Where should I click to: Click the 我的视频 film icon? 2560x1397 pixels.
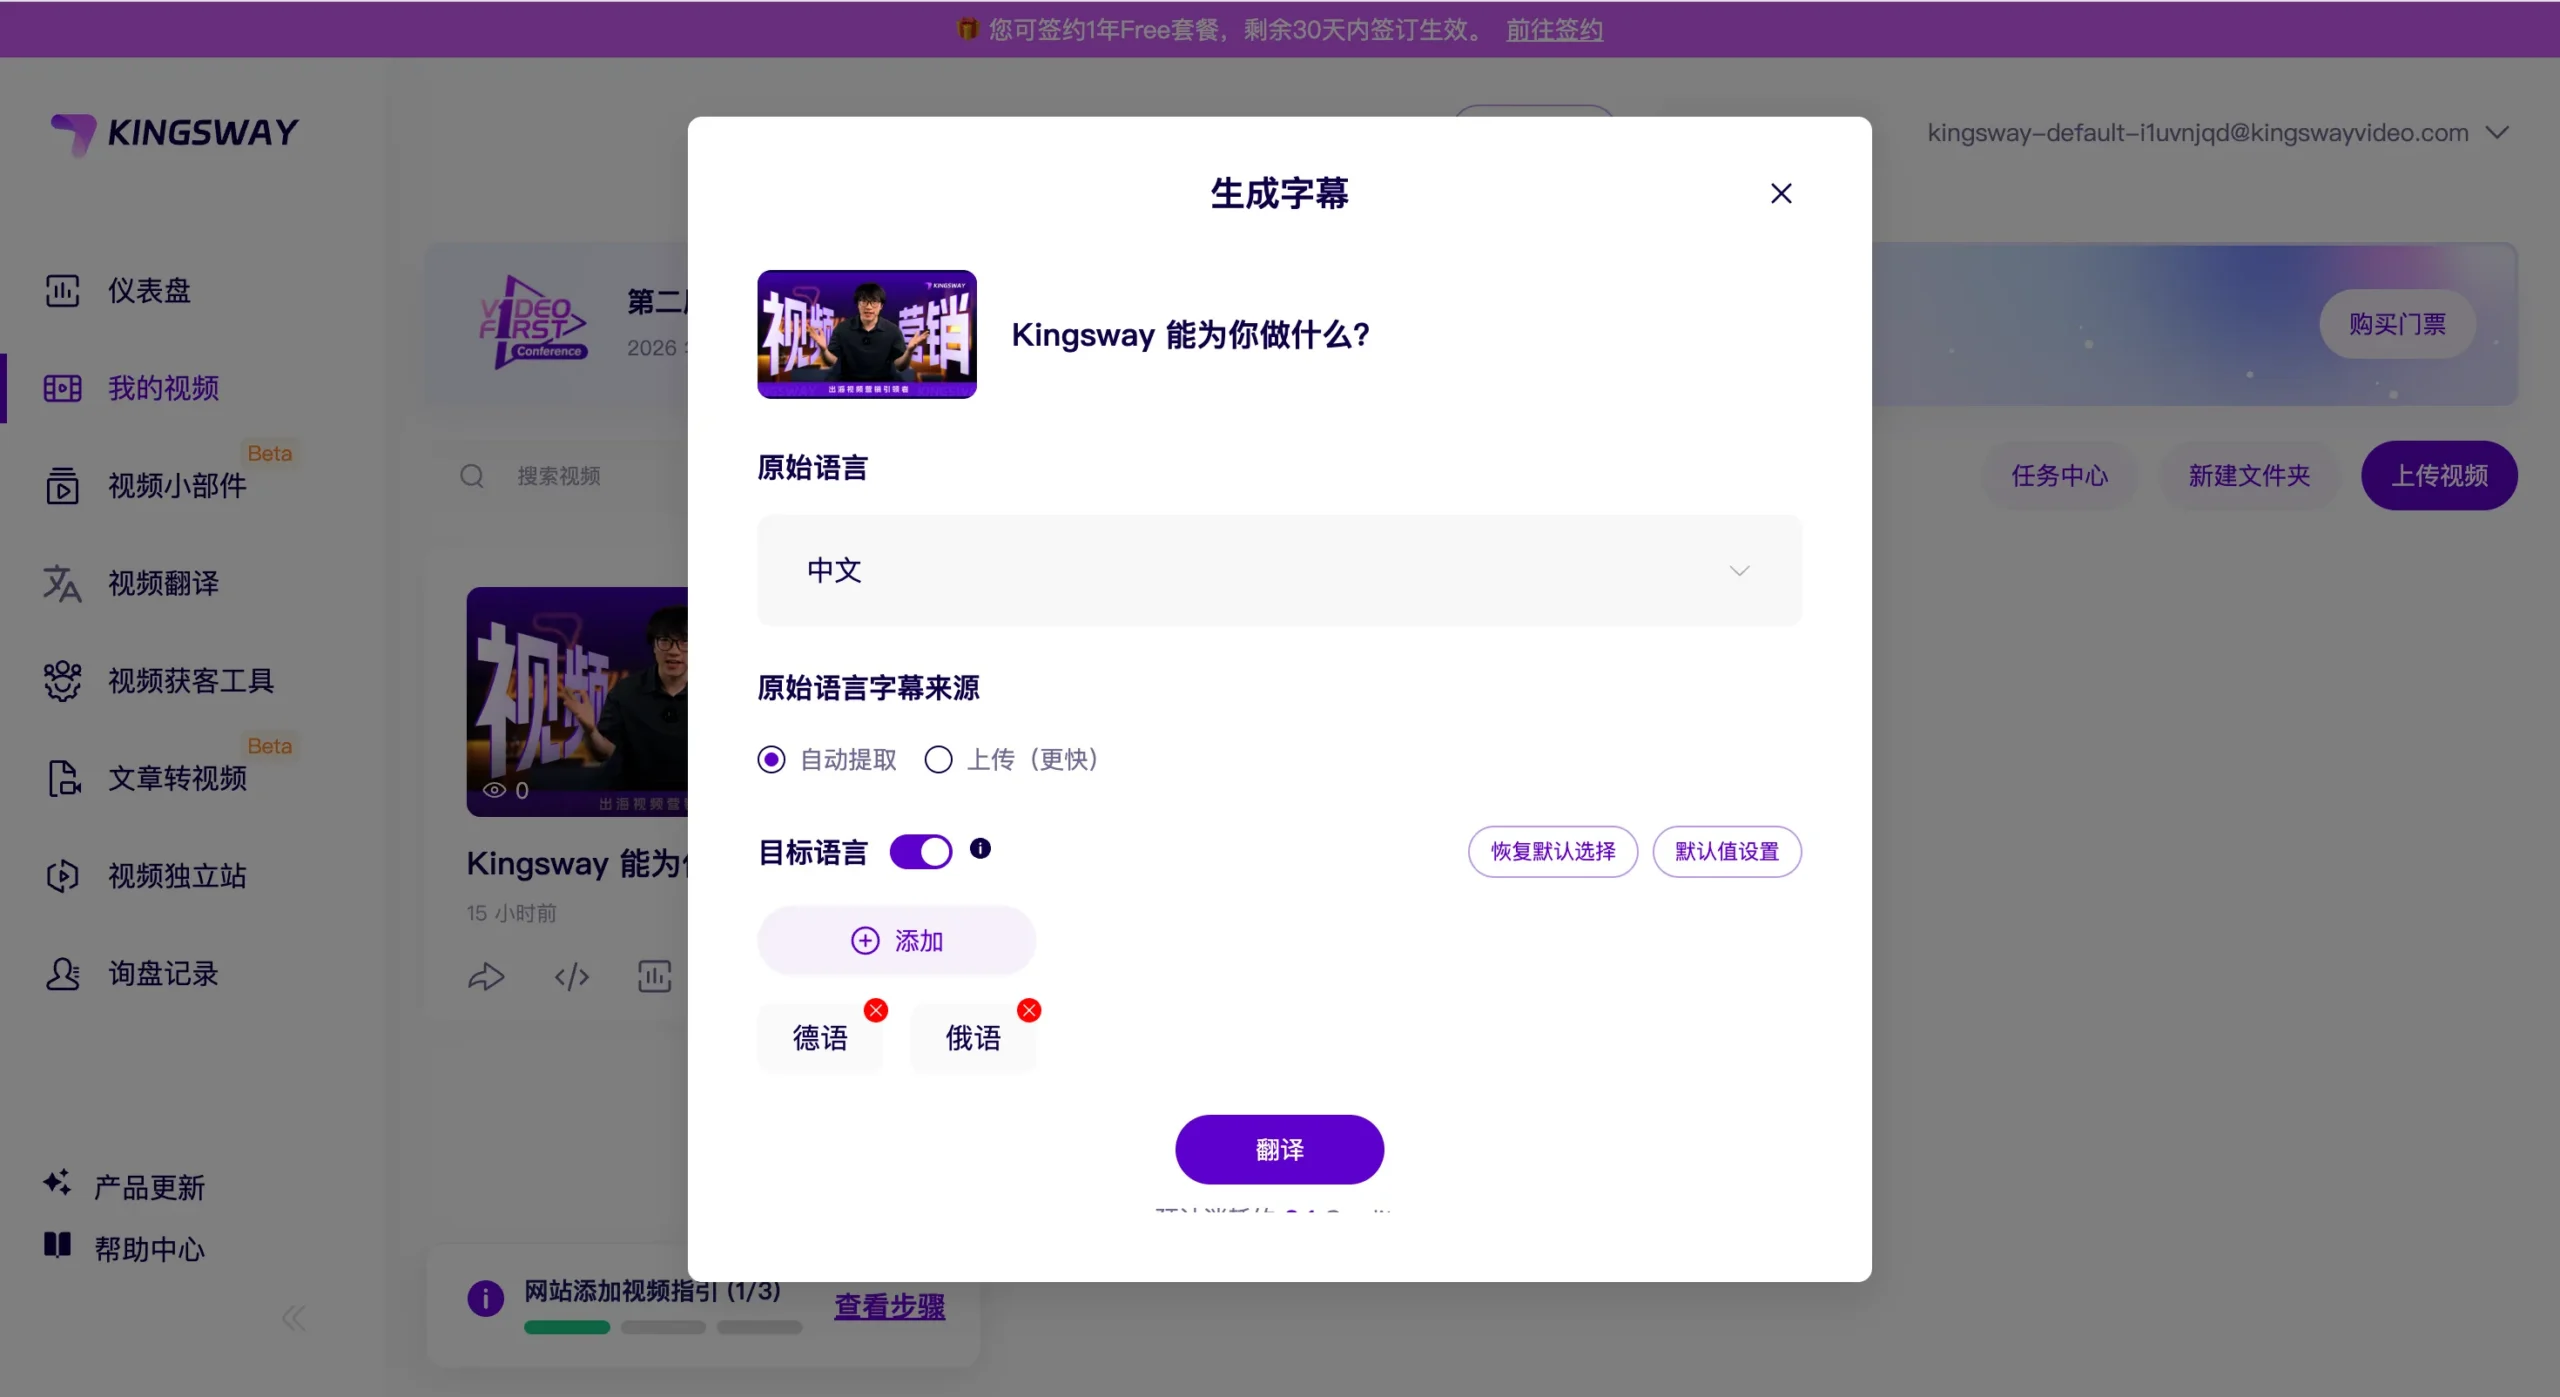point(62,388)
